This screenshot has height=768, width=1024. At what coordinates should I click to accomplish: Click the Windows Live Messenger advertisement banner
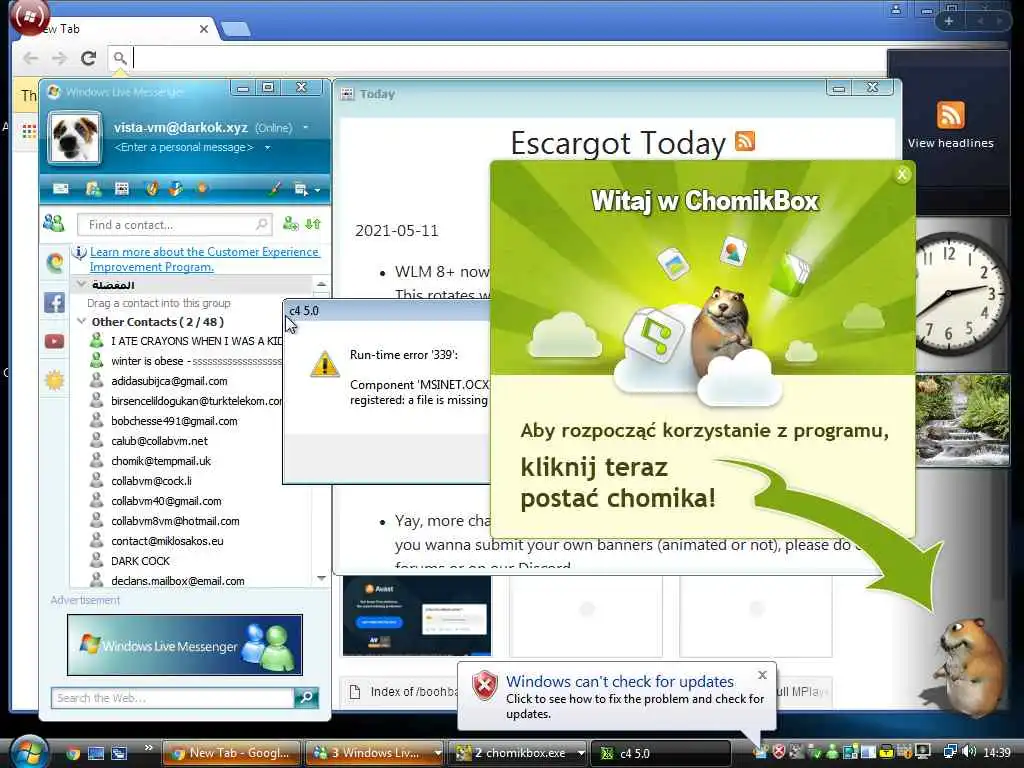coord(185,645)
